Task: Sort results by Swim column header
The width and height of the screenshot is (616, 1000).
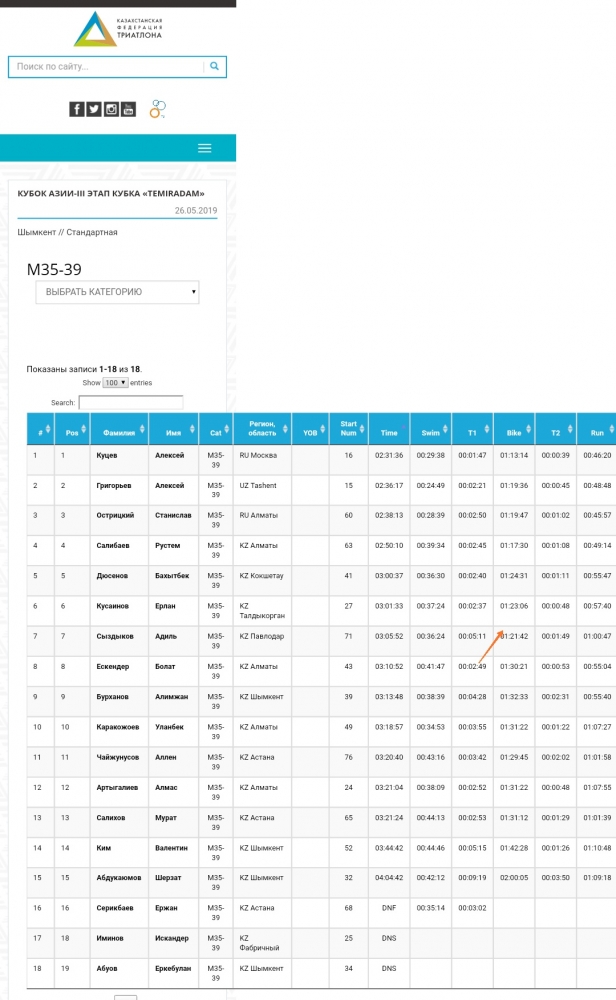Action: click(x=430, y=434)
